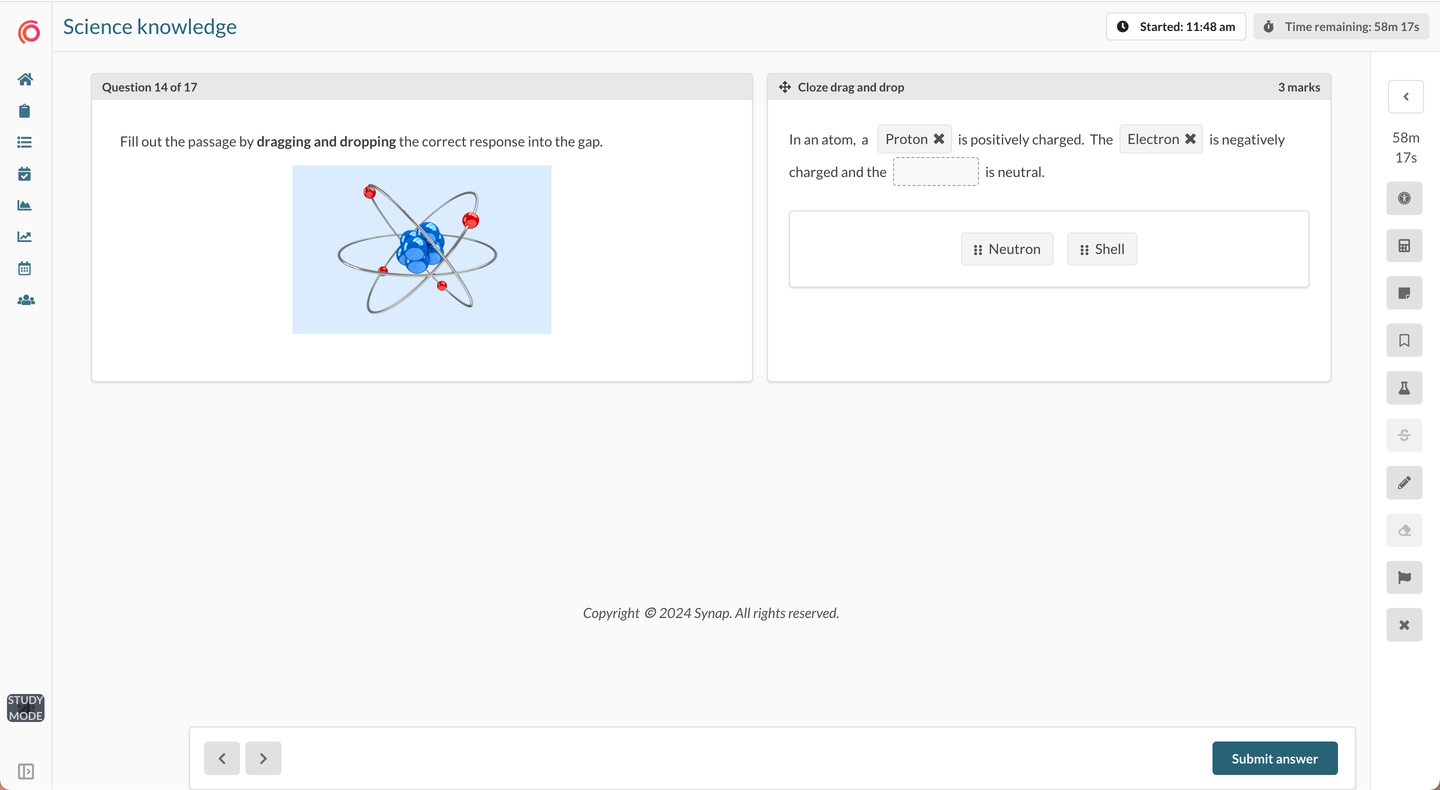Open the calendar view from the sidebar
The image size is (1440, 790).
(x=25, y=268)
